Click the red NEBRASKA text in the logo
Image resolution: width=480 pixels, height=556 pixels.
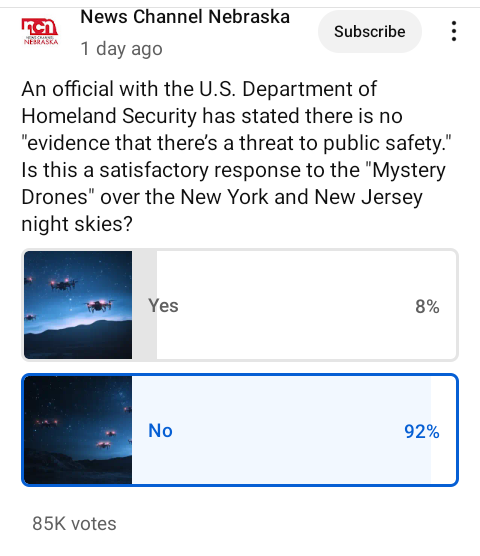(x=41, y=42)
